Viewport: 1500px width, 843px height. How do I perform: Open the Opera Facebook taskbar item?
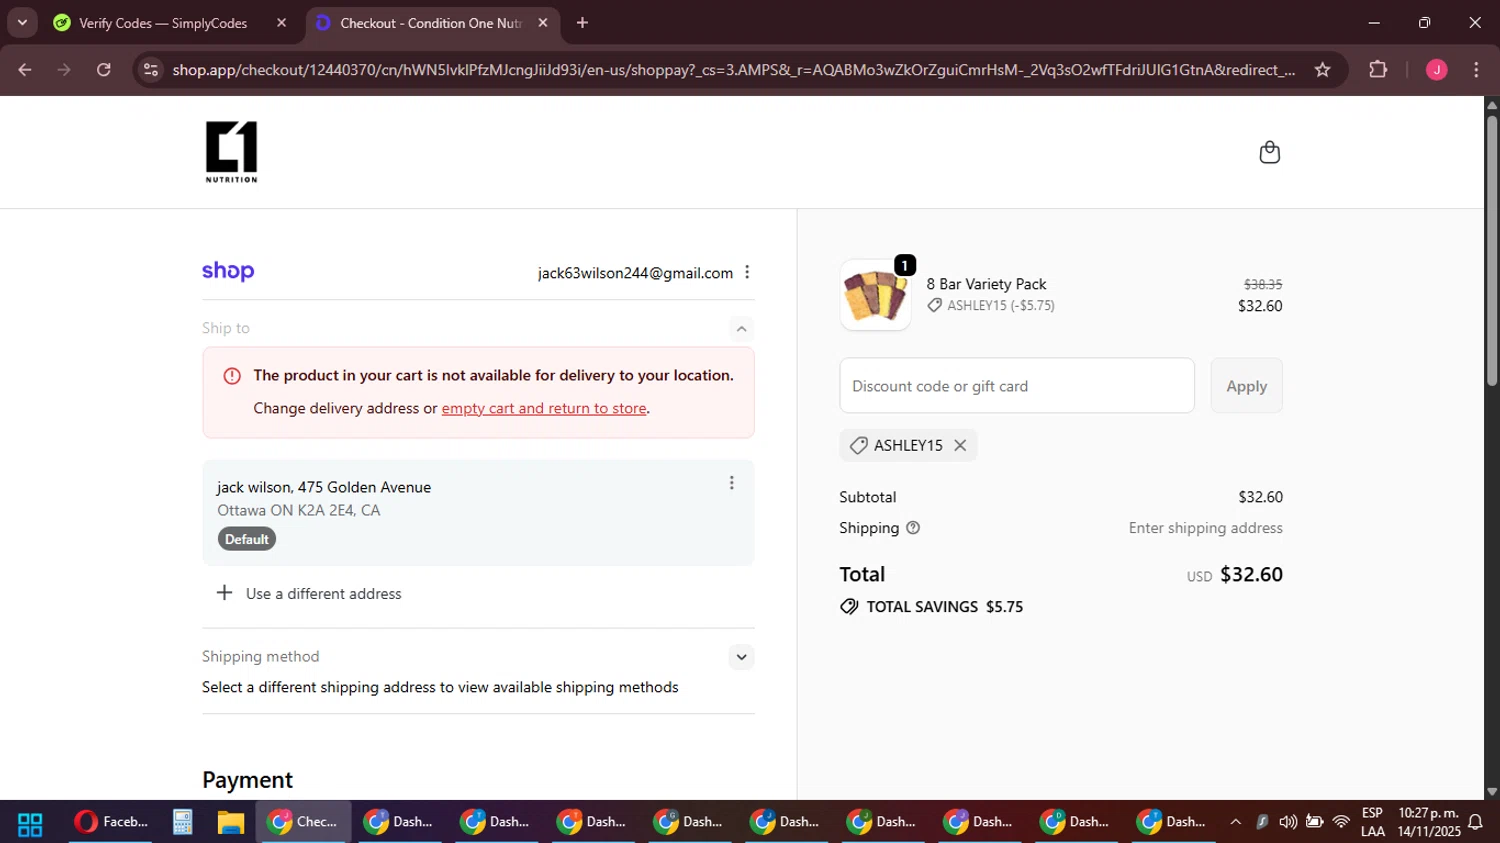click(111, 822)
